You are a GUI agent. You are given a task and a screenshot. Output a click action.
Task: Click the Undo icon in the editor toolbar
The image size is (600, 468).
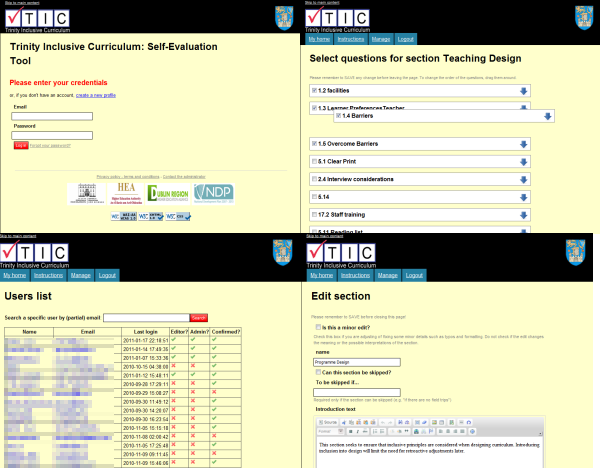(x=383, y=422)
